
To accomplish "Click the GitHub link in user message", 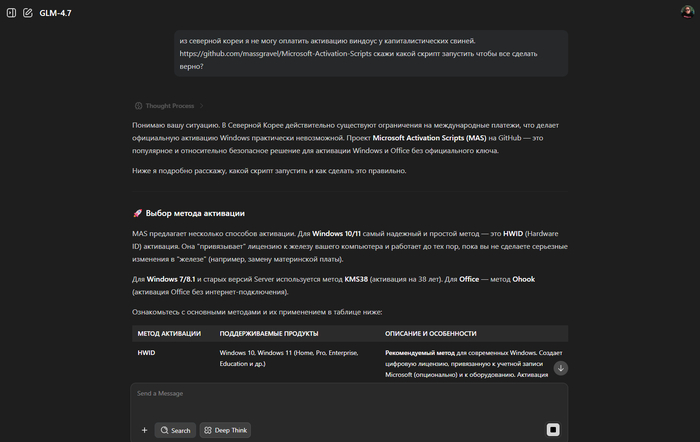I will pos(296,53).
